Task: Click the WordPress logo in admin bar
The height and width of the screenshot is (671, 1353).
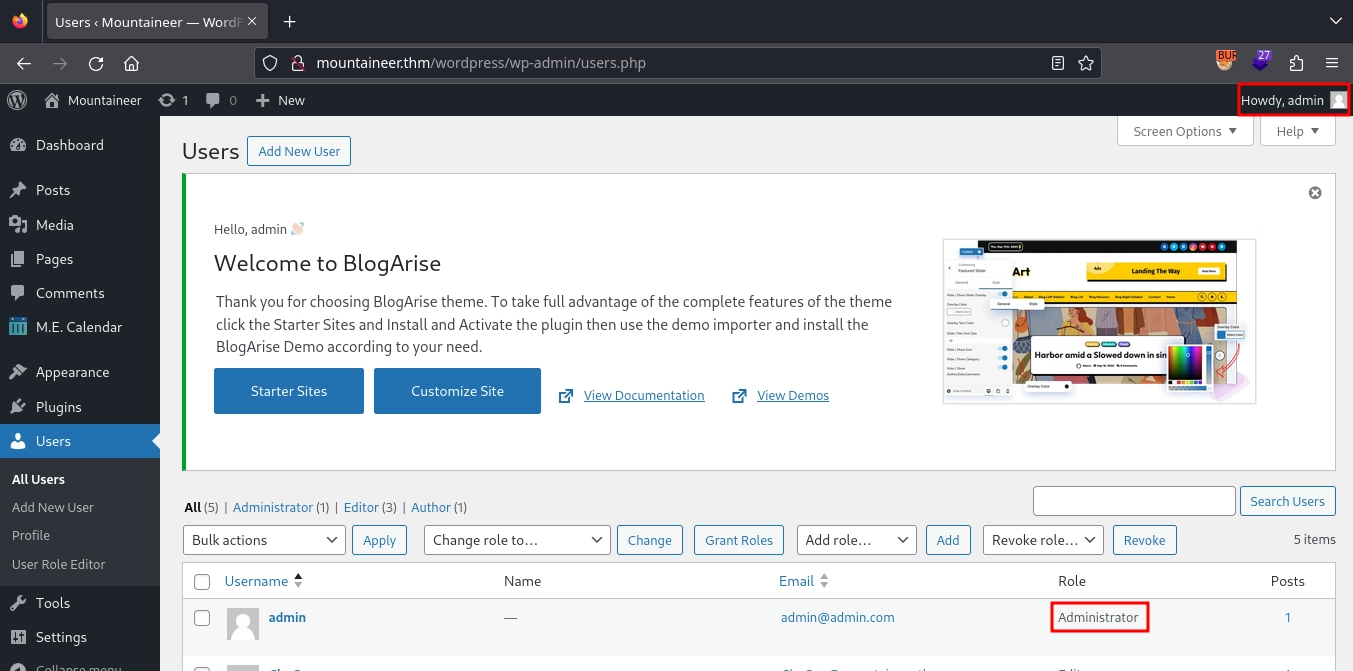Action: click(x=17, y=100)
